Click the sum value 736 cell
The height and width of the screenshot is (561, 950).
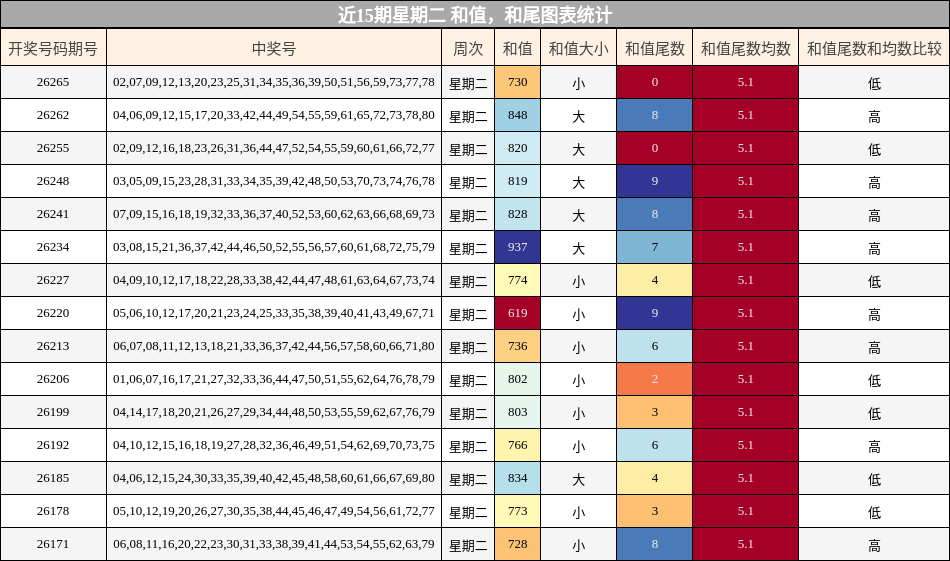(517, 347)
